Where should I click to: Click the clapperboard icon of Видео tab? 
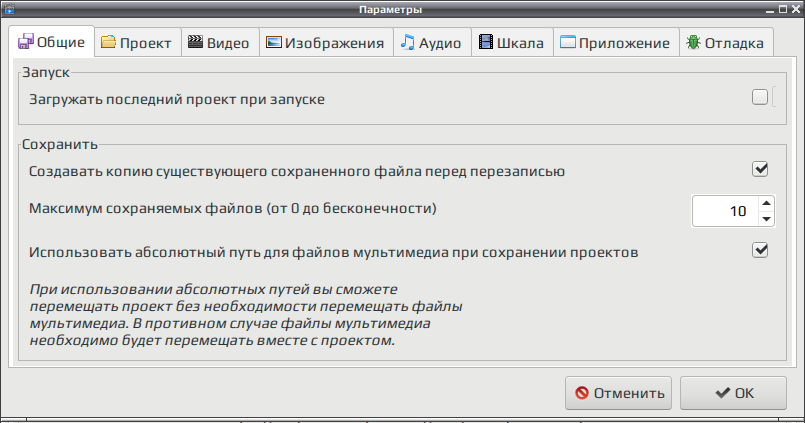point(195,42)
